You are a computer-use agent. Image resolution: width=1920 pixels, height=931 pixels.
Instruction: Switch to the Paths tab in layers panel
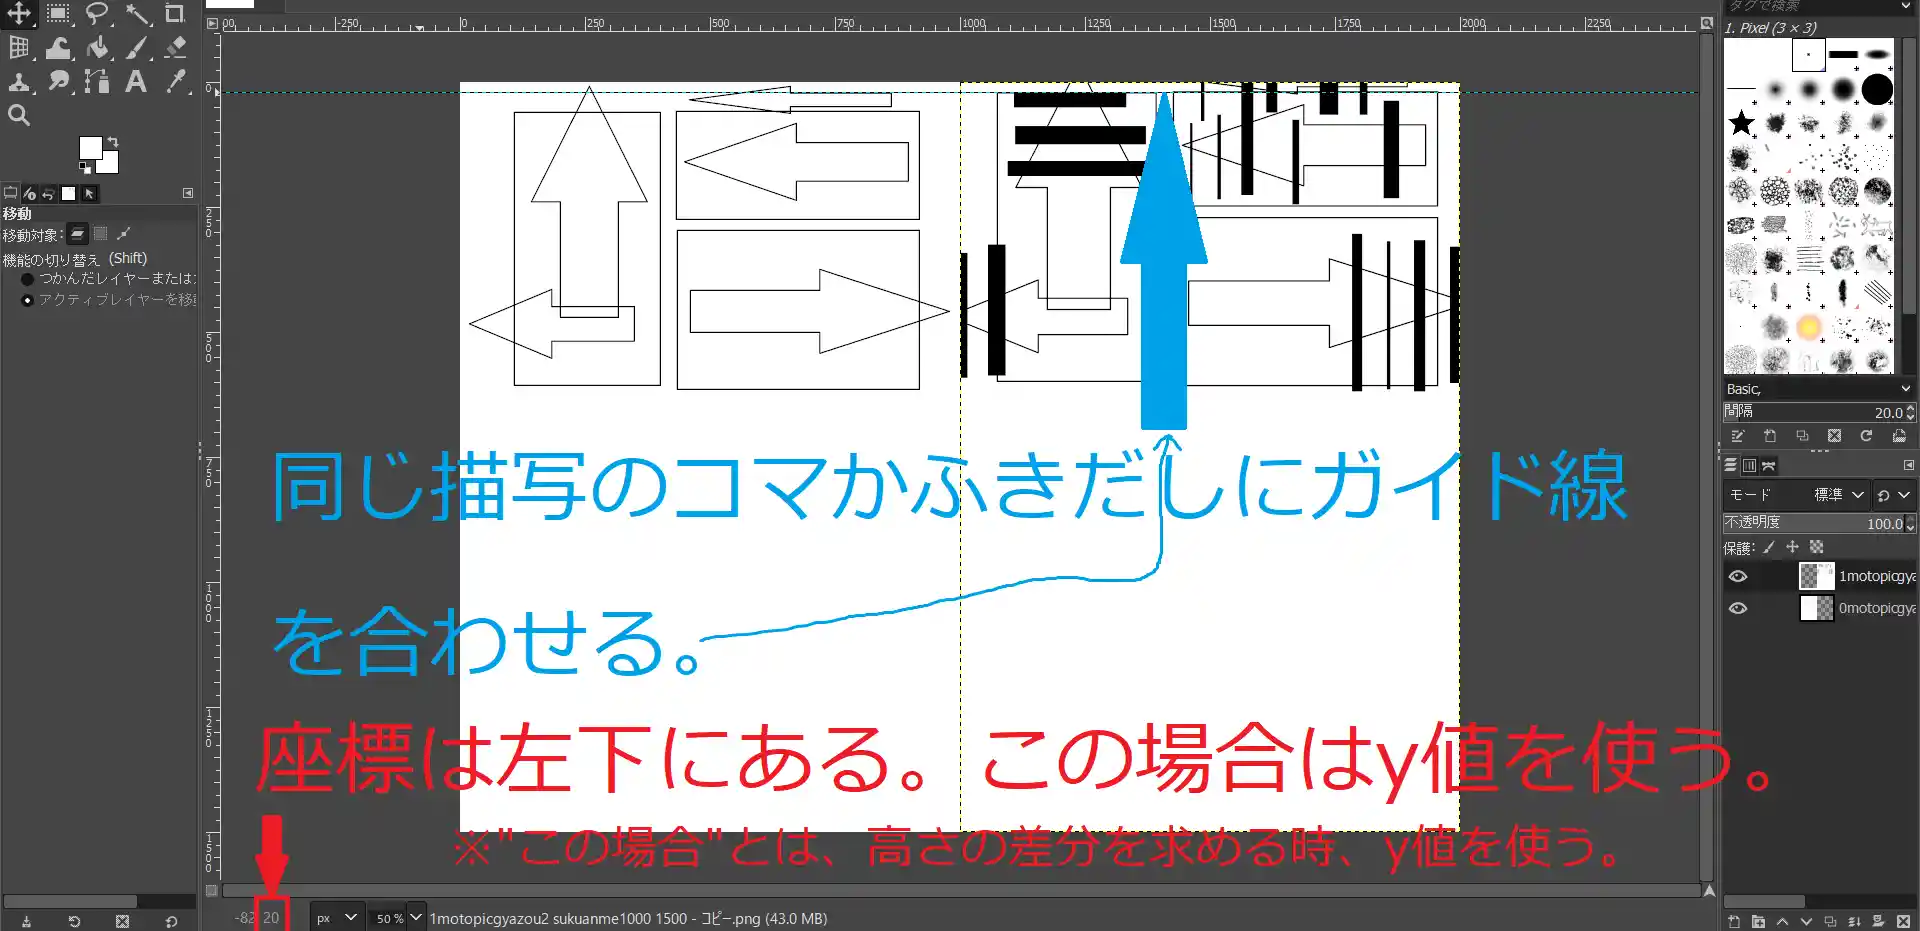coord(1768,464)
